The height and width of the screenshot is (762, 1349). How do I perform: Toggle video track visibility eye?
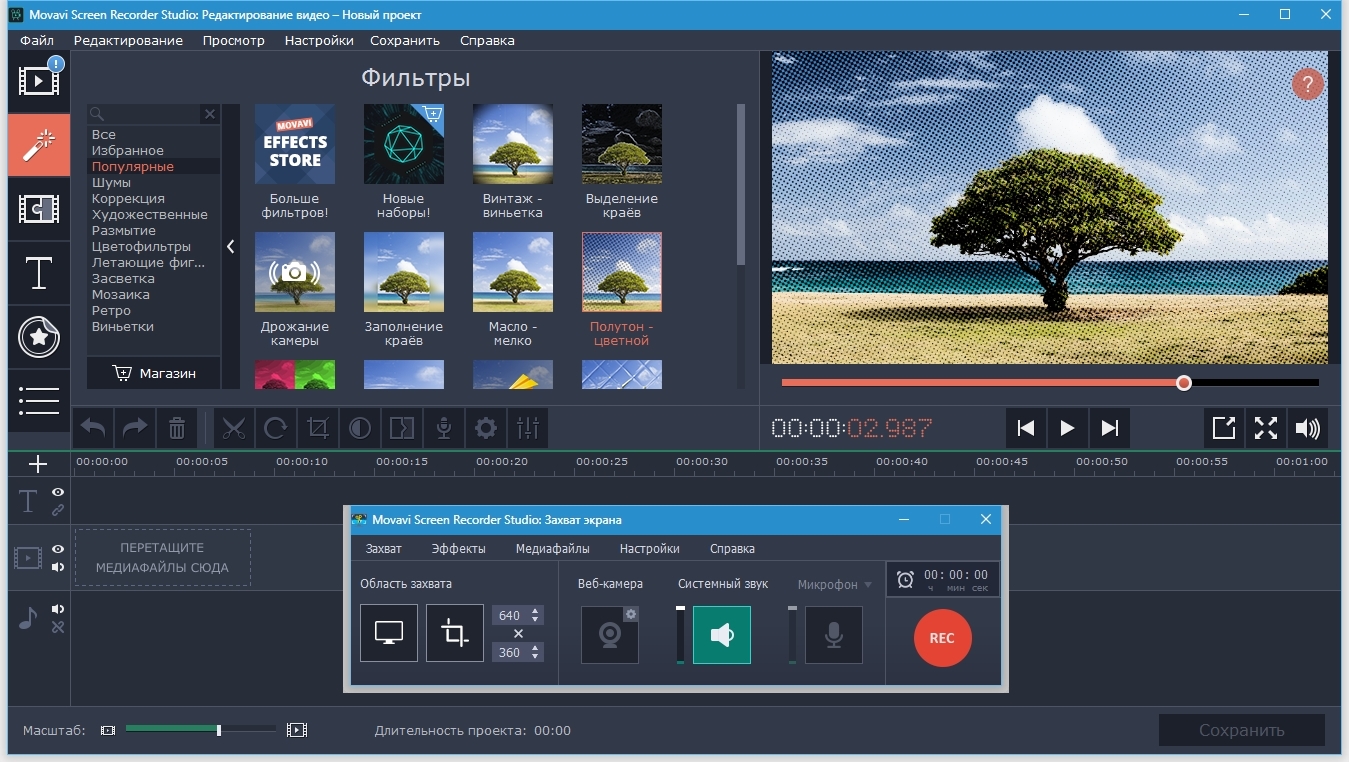[x=58, y=549]
